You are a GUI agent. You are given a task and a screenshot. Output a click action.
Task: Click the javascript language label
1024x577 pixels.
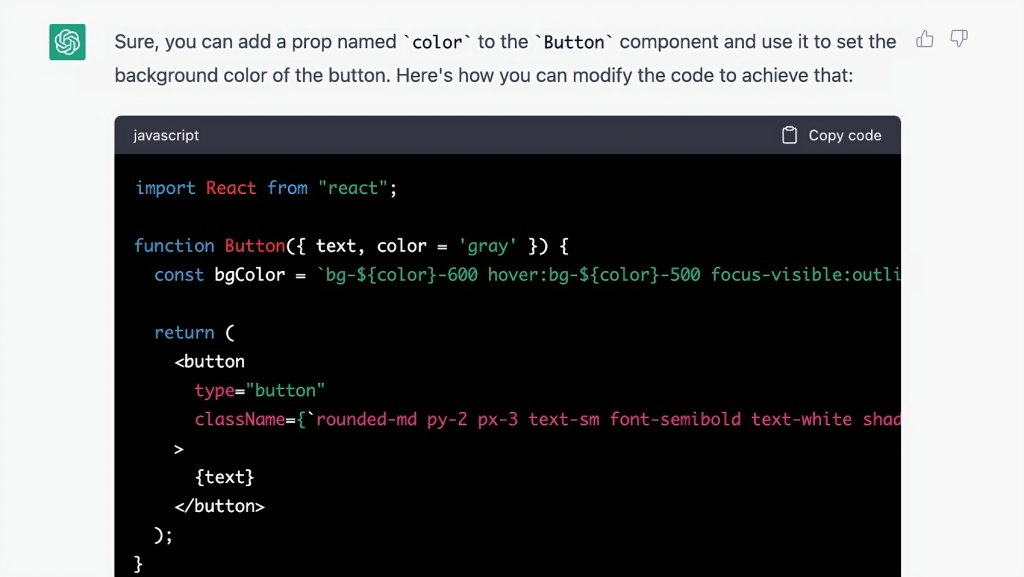tap(166, 135)
